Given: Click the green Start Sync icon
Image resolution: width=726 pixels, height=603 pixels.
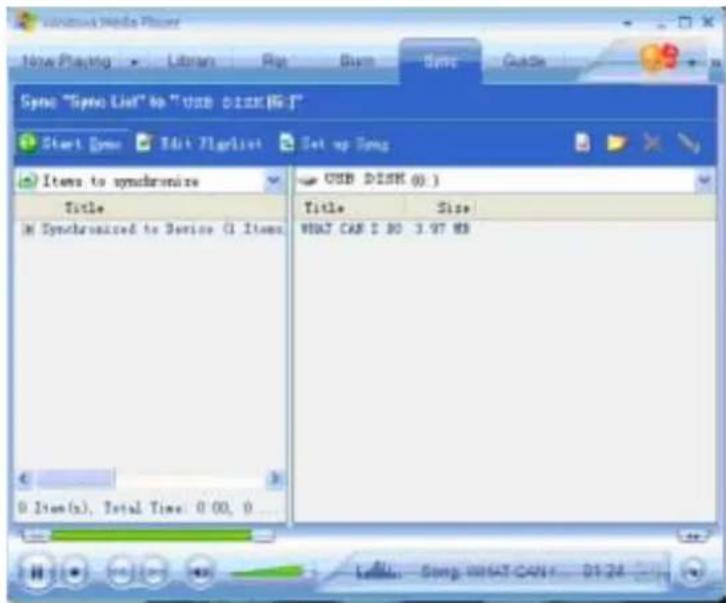Looking at the screenshot, I should click(27, 143).
